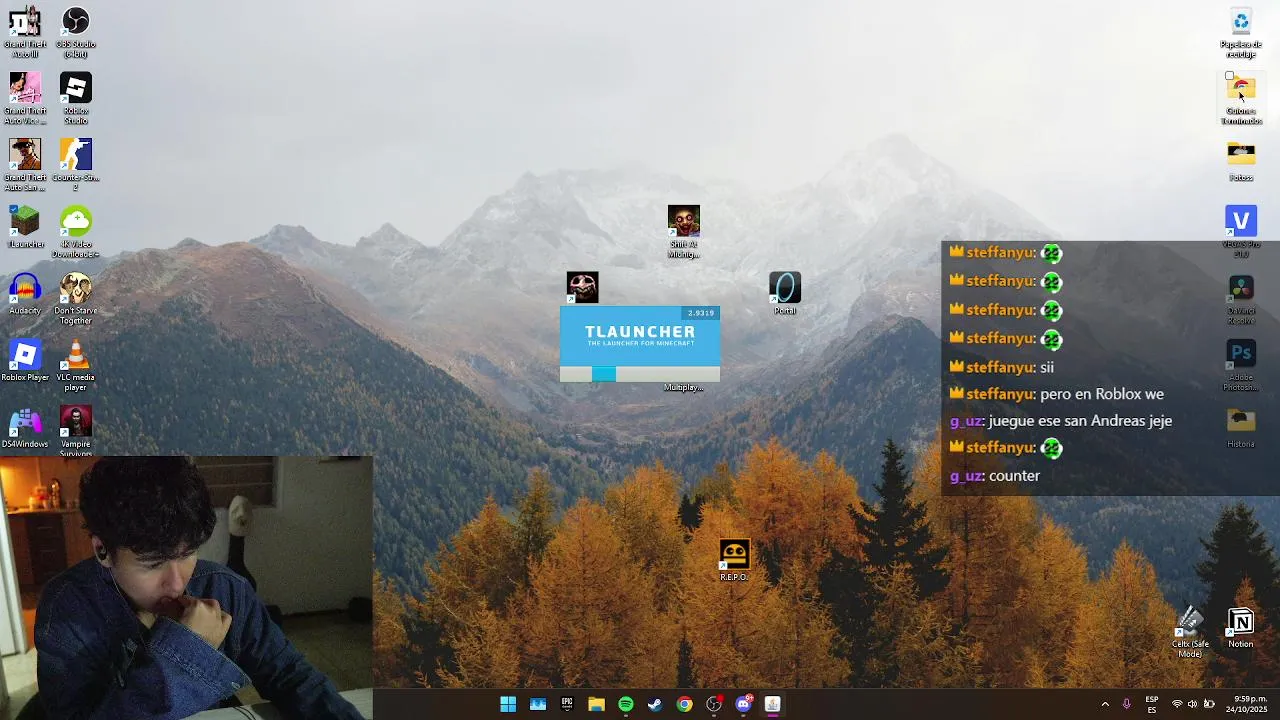
Task: Select Grand Theft Auto Vice City shortcut
Action: [x=25, y=98]
